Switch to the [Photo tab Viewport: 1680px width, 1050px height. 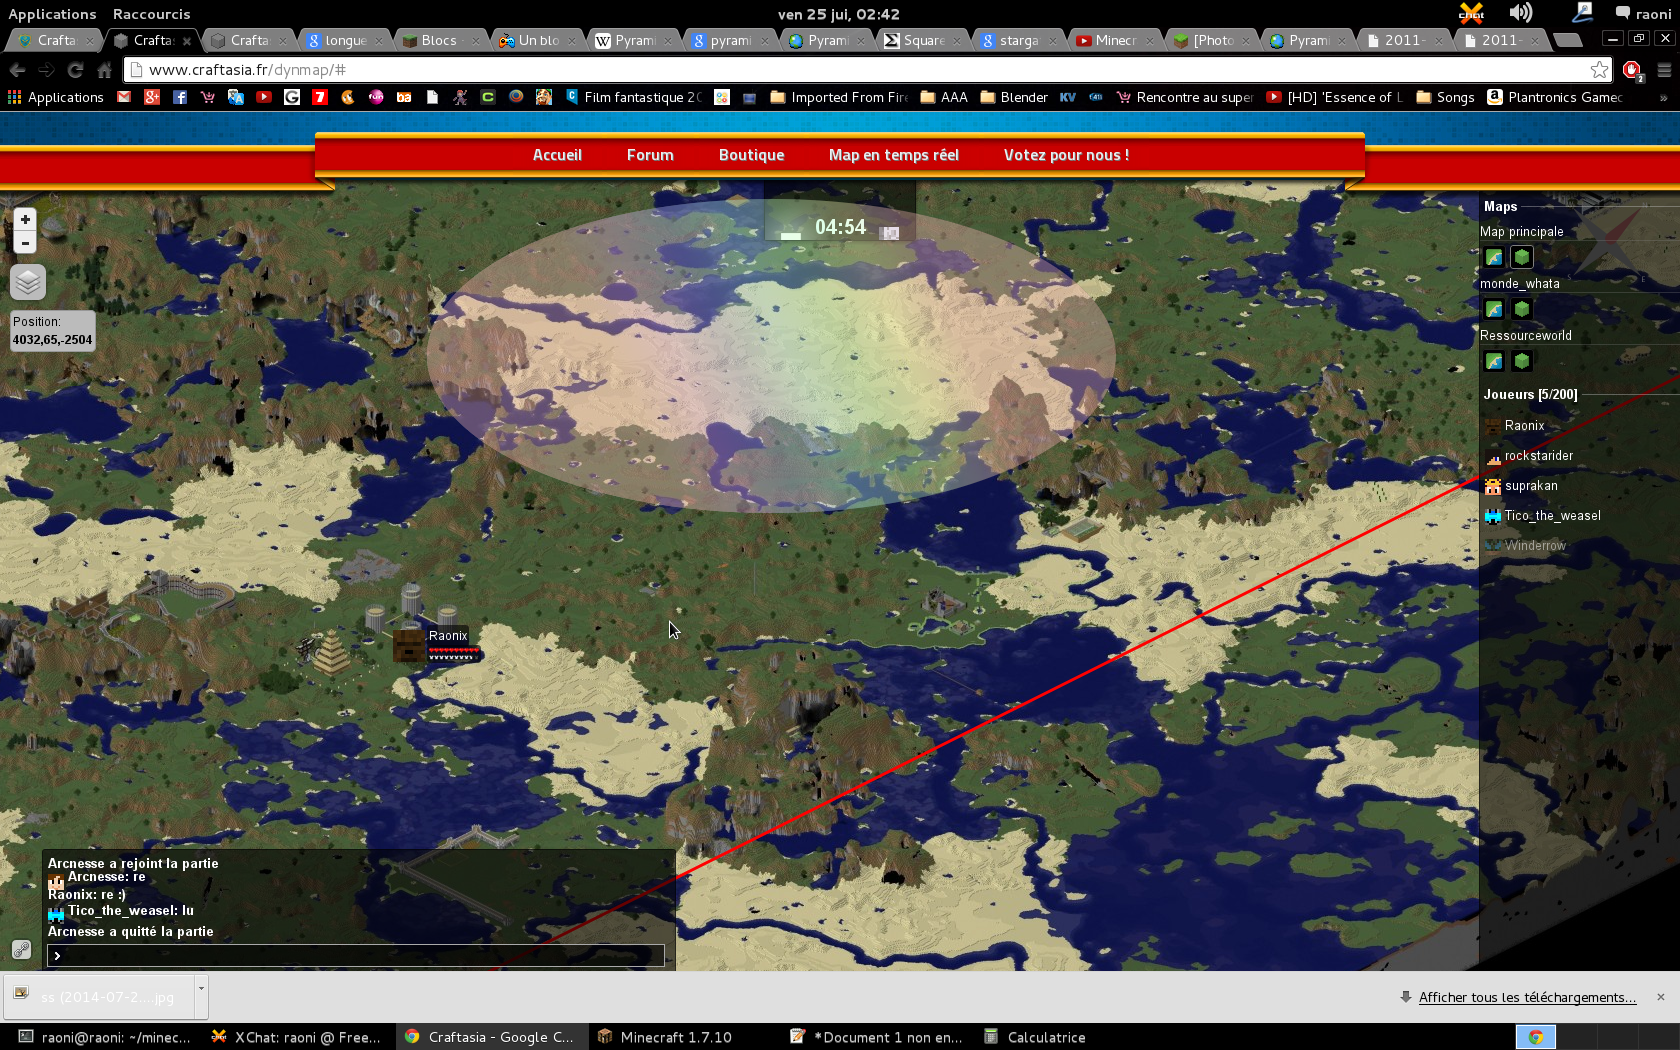pos(1212,40)
